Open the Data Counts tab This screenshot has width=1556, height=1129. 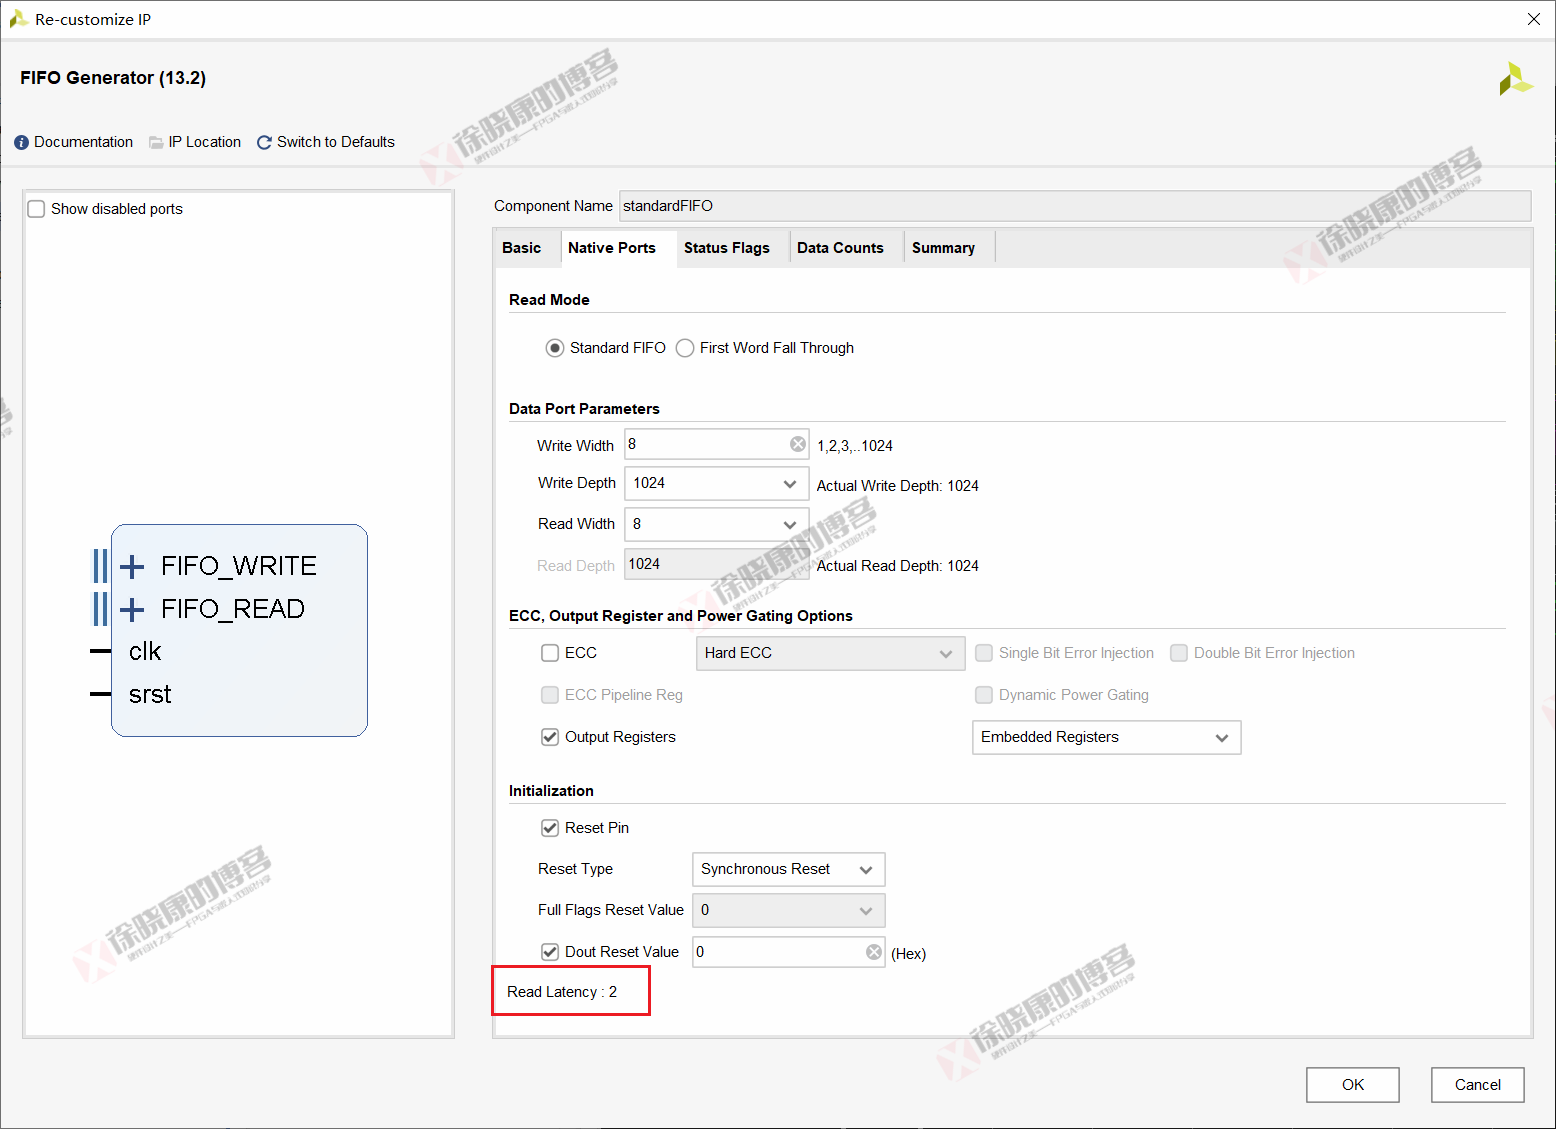(x=840, y=248)
